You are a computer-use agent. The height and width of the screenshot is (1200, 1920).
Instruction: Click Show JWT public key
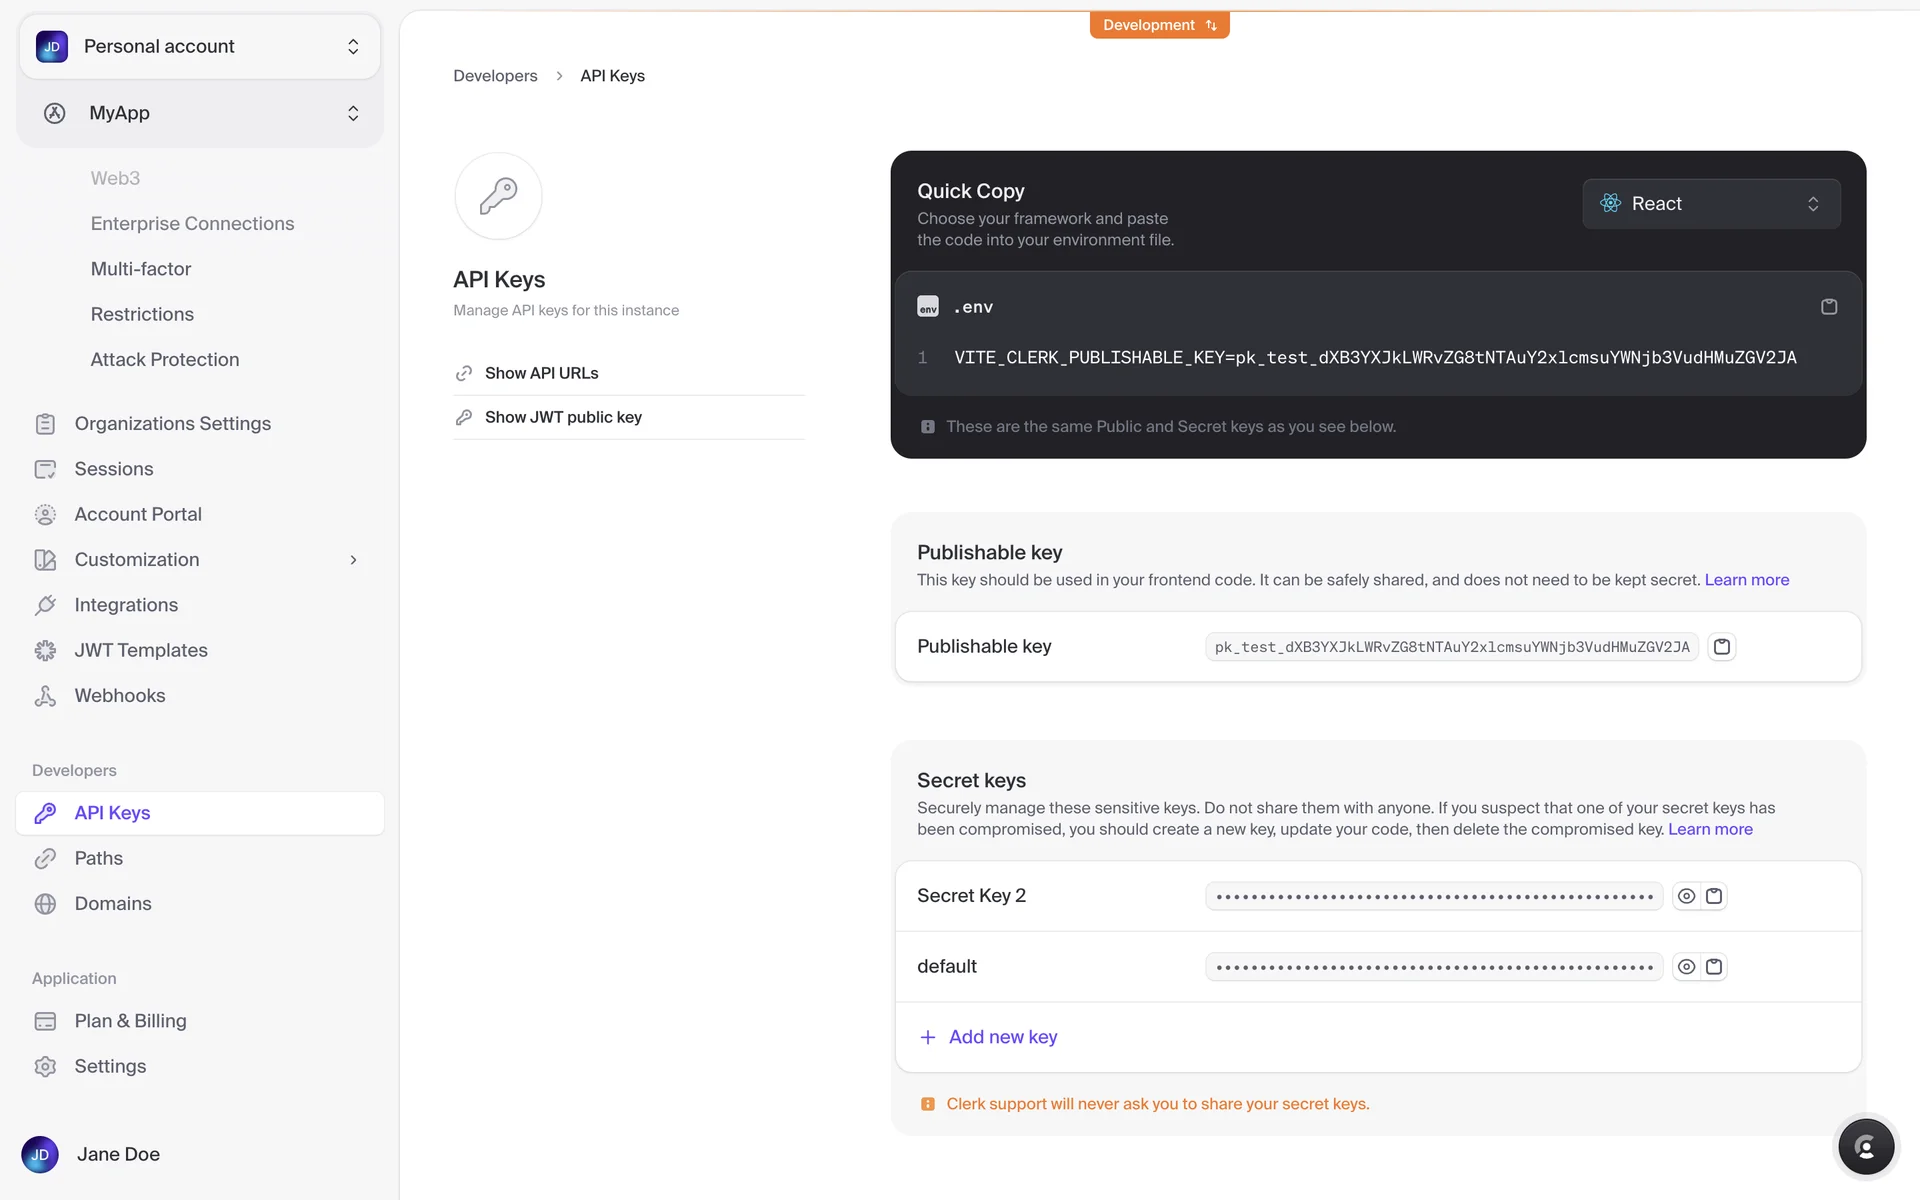pyautogui.click(x=563, y=417)
